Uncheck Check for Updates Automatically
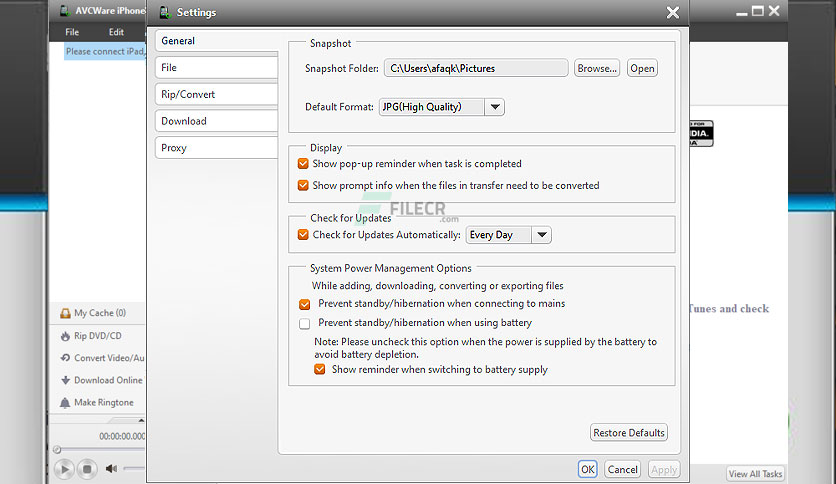 [x=303, y=235]
